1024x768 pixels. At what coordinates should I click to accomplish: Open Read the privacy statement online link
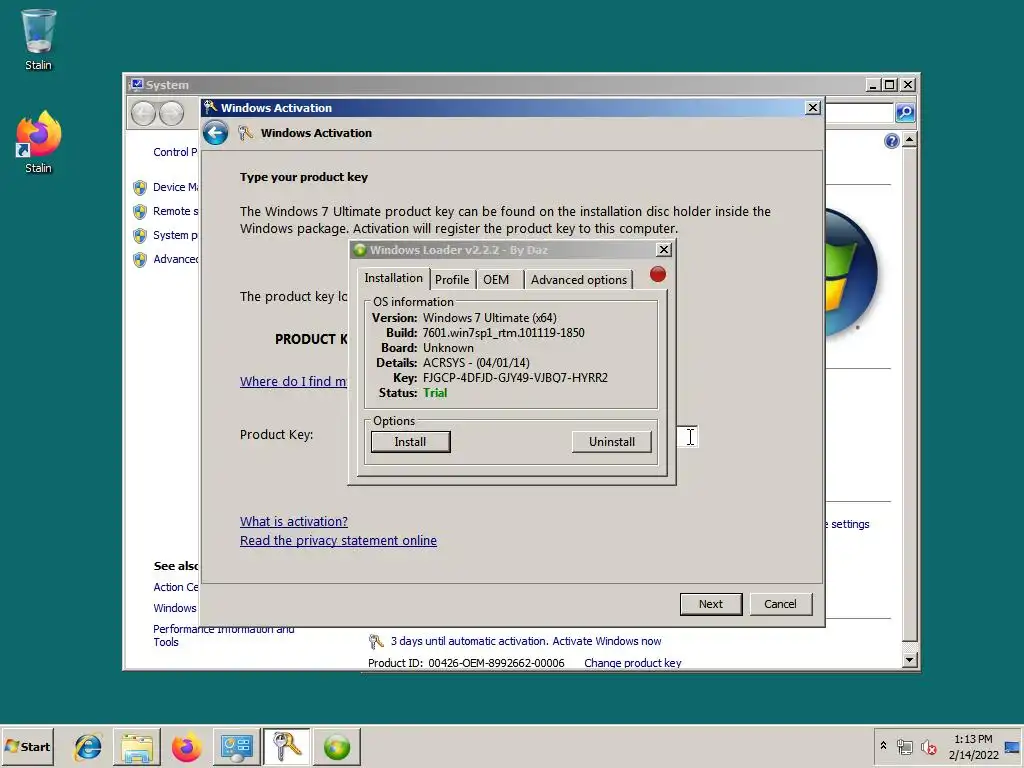[x=338, y=541]
